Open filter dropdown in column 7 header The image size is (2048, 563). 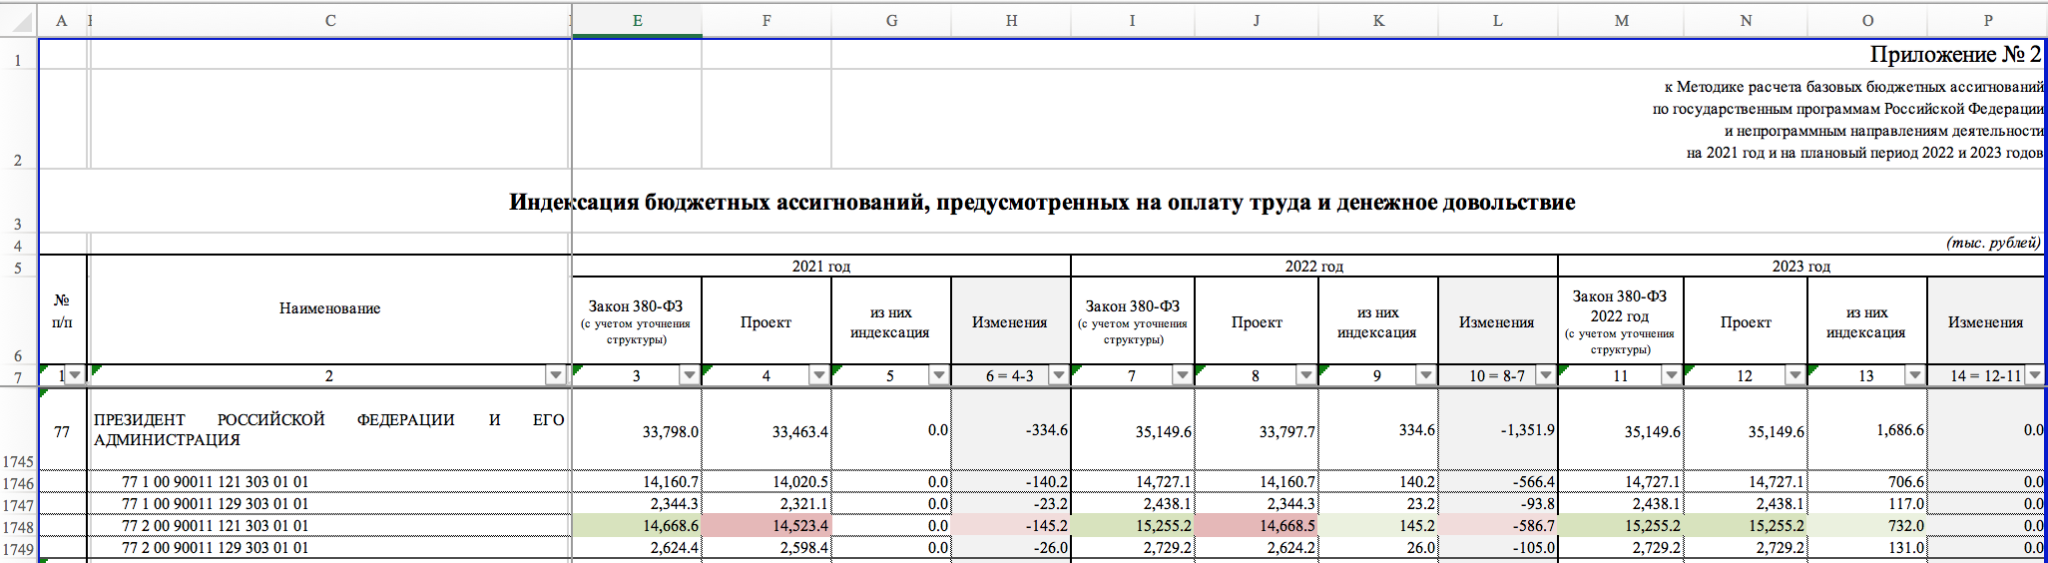coord(1182,375)
